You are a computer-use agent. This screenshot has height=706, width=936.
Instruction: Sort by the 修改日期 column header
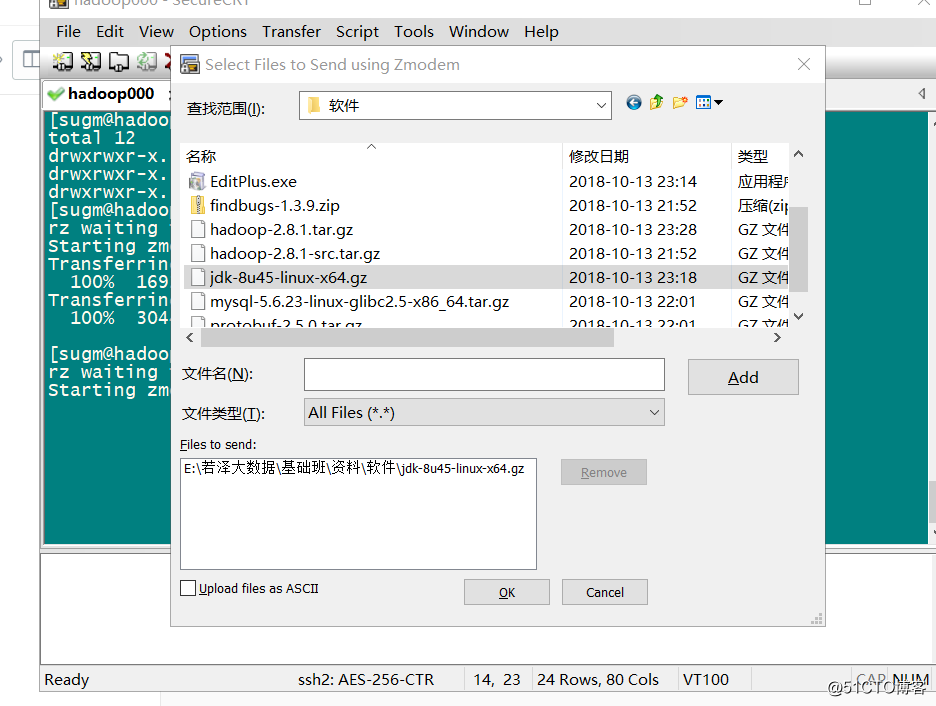(x=647, y=156)
